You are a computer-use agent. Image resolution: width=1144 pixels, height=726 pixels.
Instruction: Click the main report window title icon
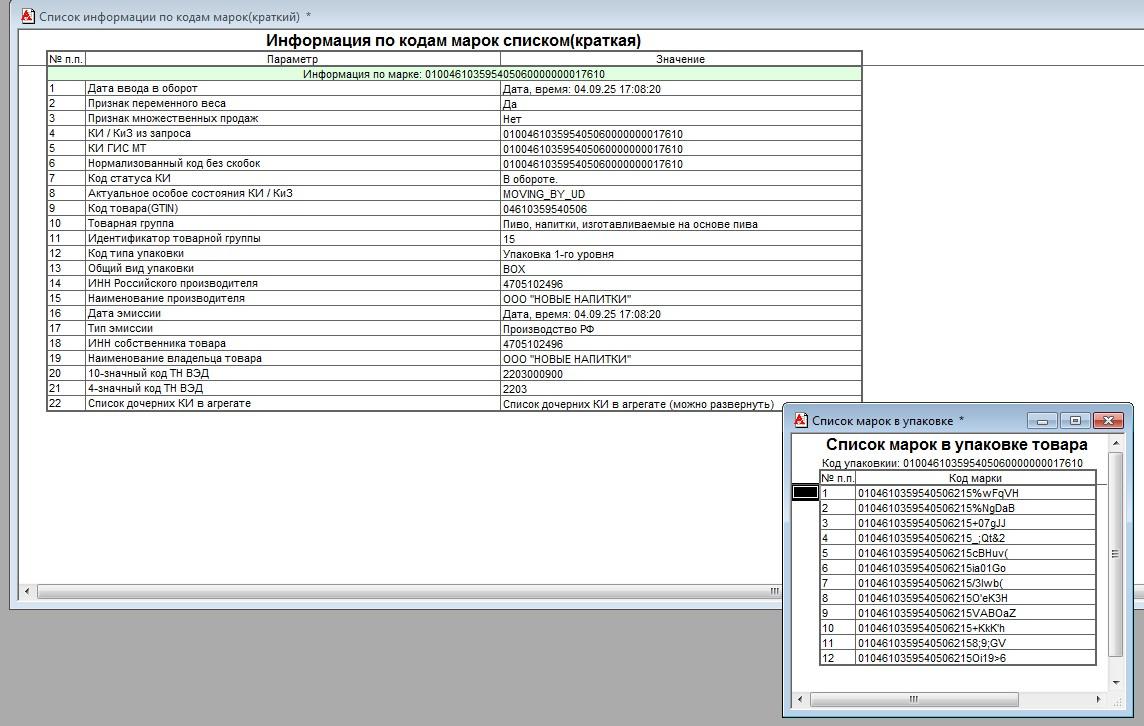click(28, 16)
